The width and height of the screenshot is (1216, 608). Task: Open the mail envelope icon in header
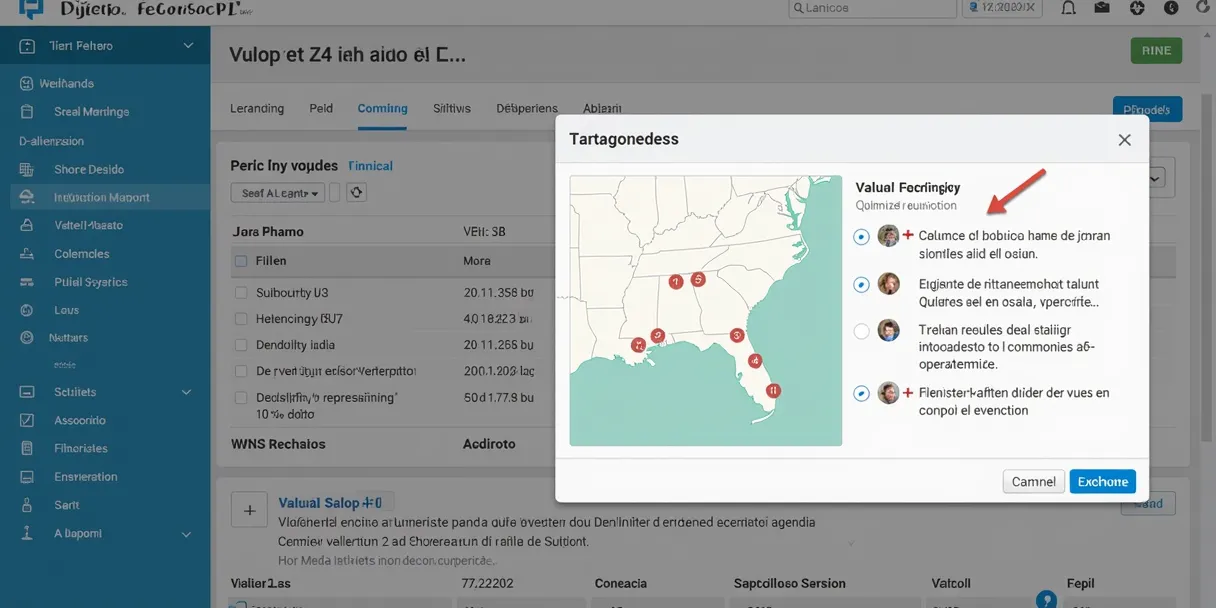pyautogui.click(x=1102, y=8)
